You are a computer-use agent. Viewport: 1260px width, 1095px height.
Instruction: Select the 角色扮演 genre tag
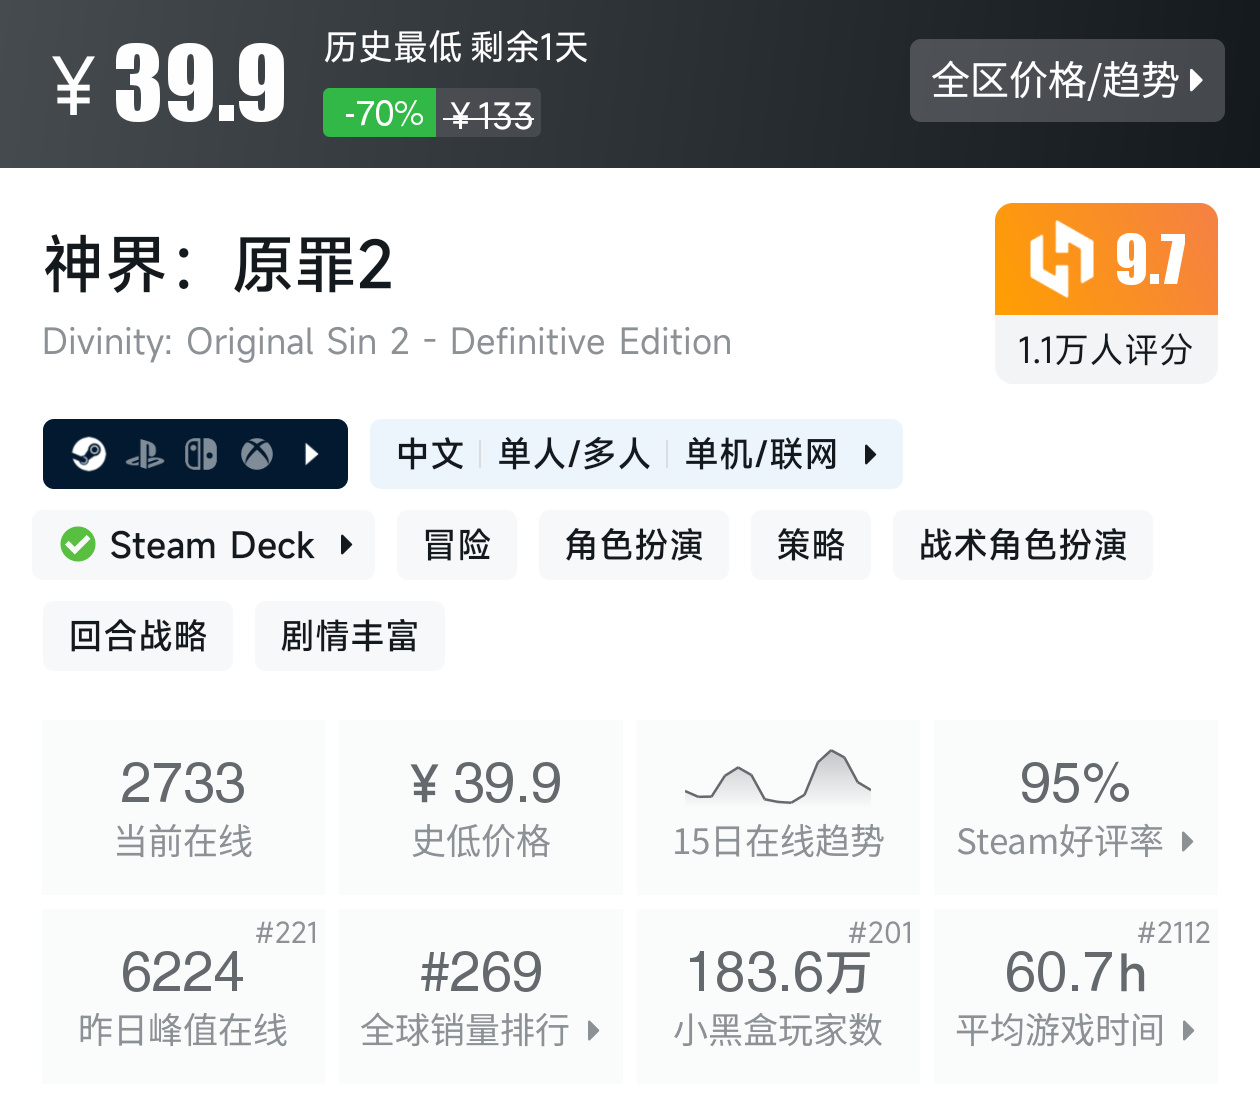pos(633,545)
